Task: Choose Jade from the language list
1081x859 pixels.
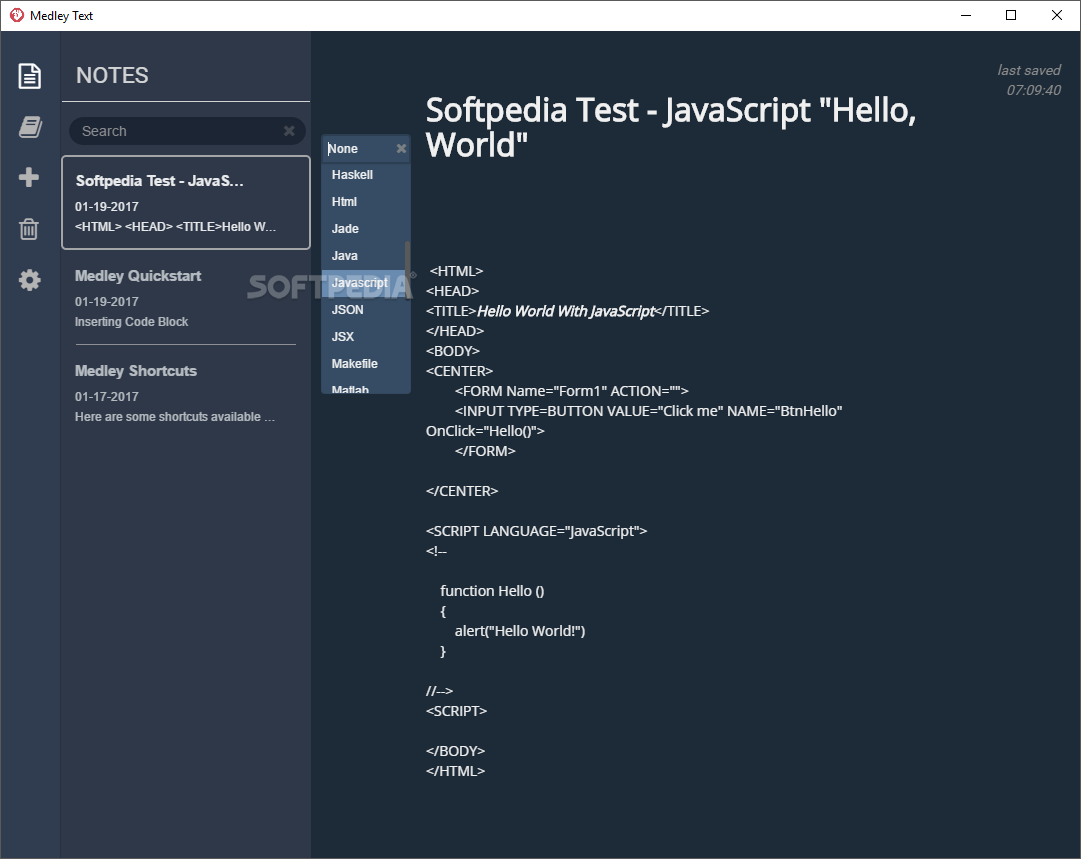Action: coord(365,229)
